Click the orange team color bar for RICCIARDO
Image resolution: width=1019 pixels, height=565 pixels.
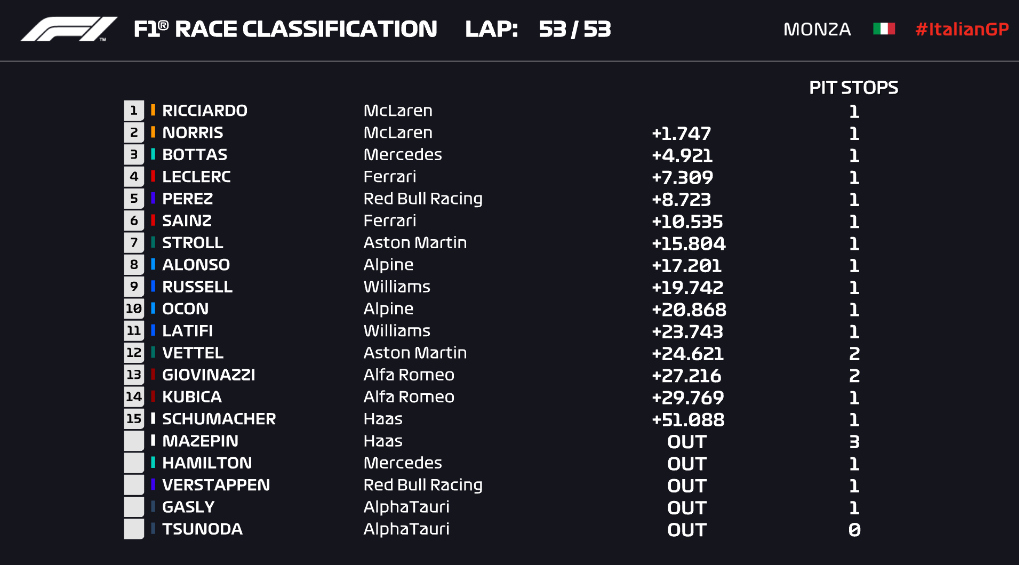pos(153,111)
